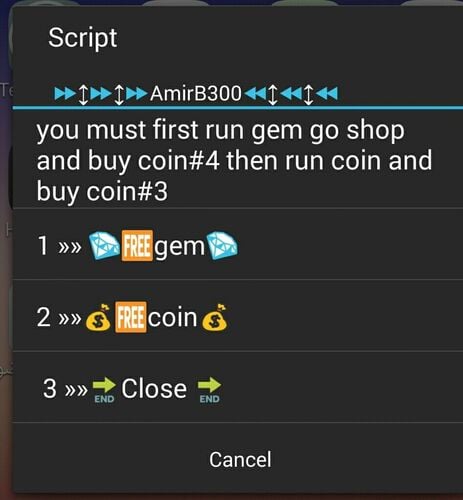This screenshot has height=500, width=463.
Task: Tap the Cancel button
Action: pos(240,459)
